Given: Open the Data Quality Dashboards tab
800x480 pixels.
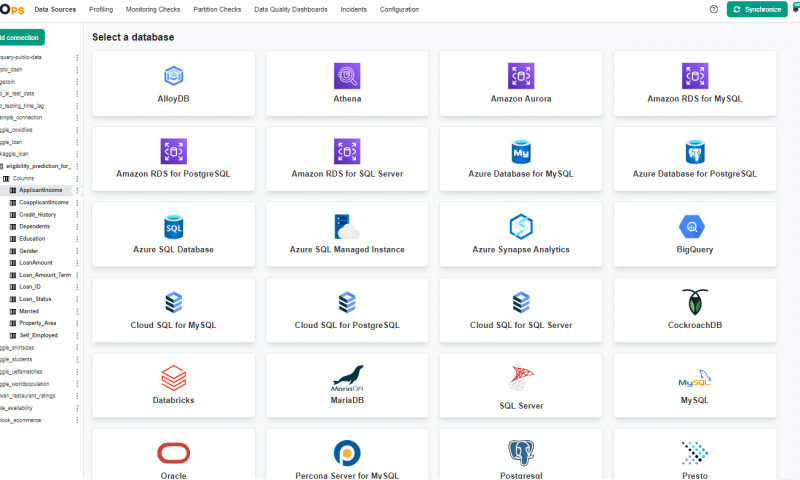Looking at the screenshot, I should 291,9.
